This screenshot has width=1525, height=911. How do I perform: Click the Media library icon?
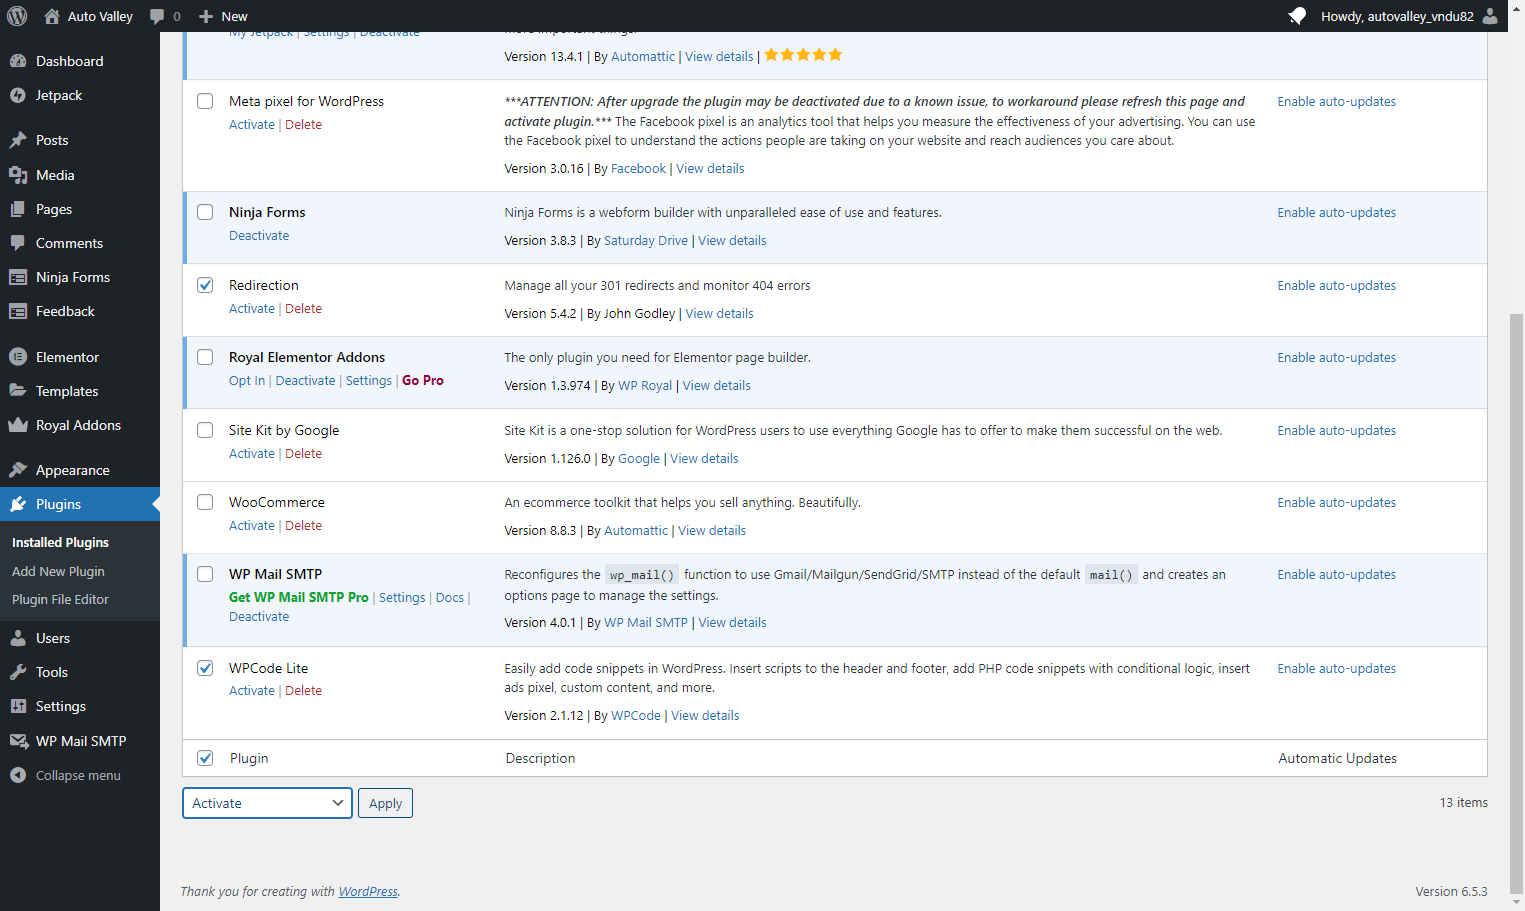[x=18, y=175]
